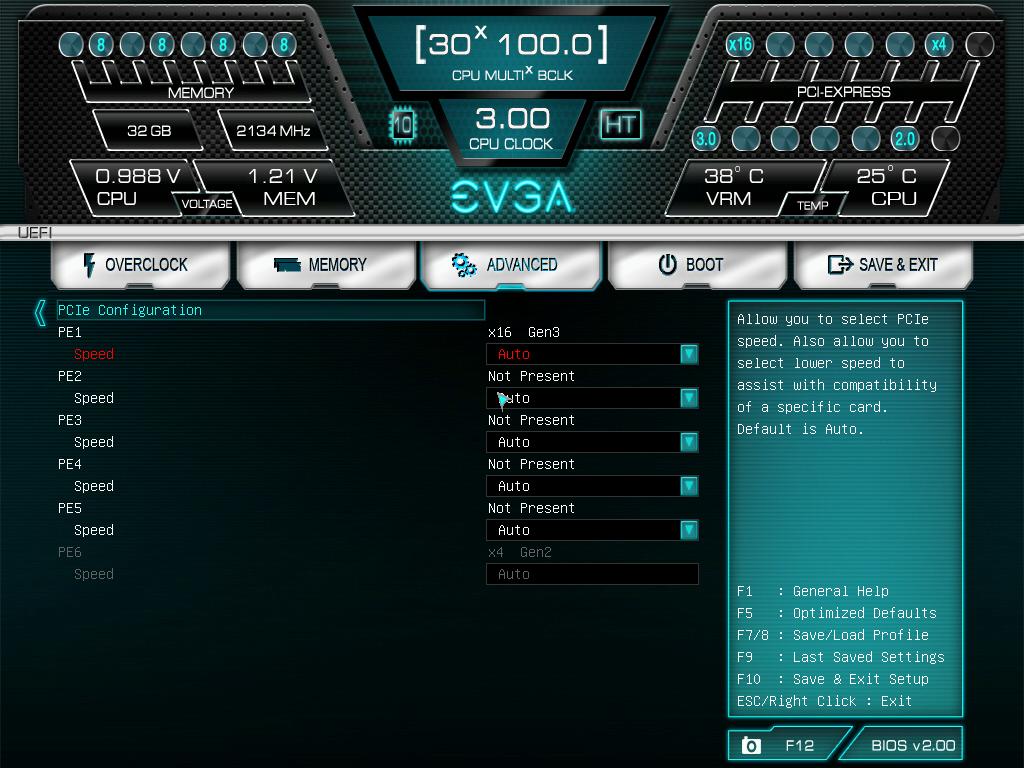The height and width of the screenshot is (768, 1024).
Task: Open the PE4 Speed dropdown
Action: click(689, 486)
